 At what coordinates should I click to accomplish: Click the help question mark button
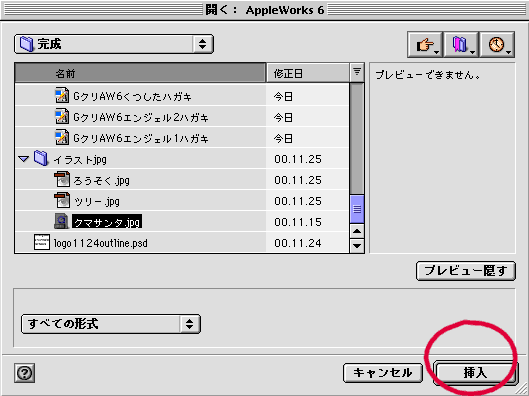[x=25, y=373]
